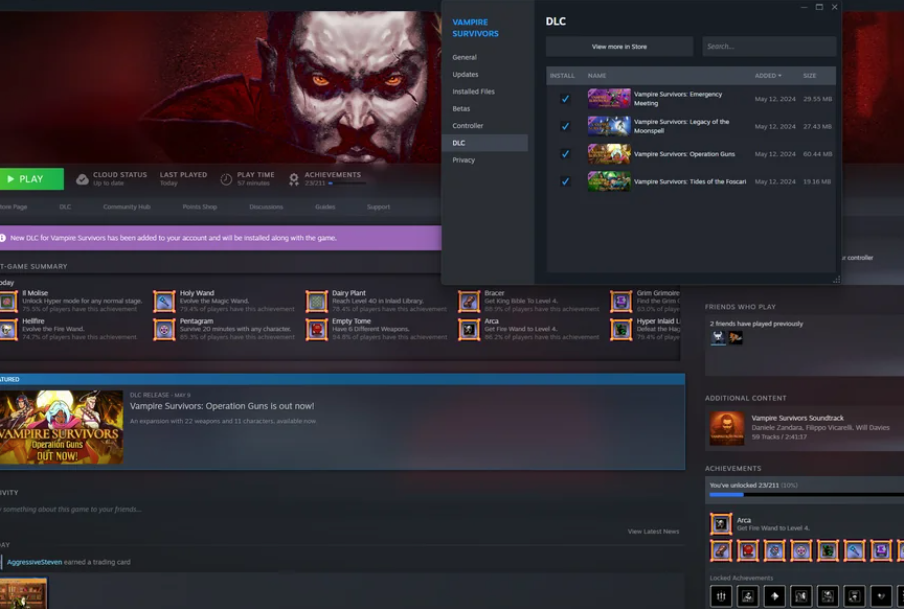Click the info icon in purple DLC banner

tap(2, 238)
